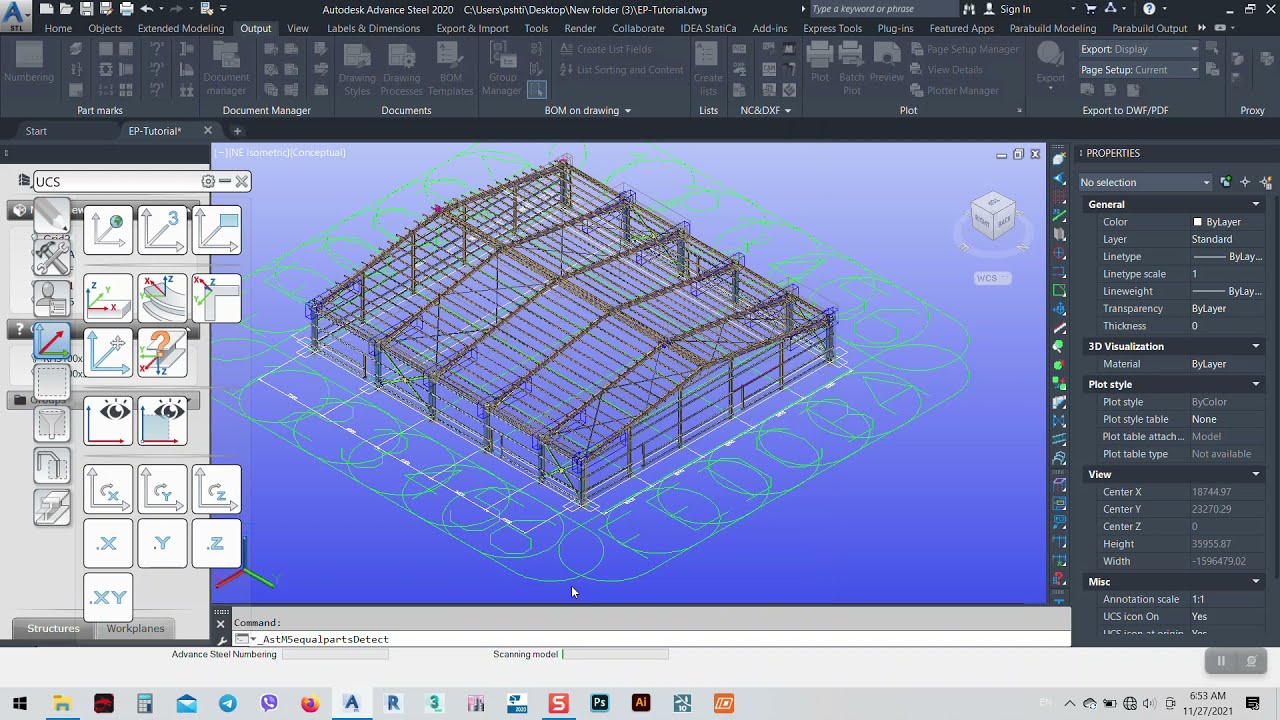Click the .XY point filter button
1280x720 pixels.
(x=108, y=598)
